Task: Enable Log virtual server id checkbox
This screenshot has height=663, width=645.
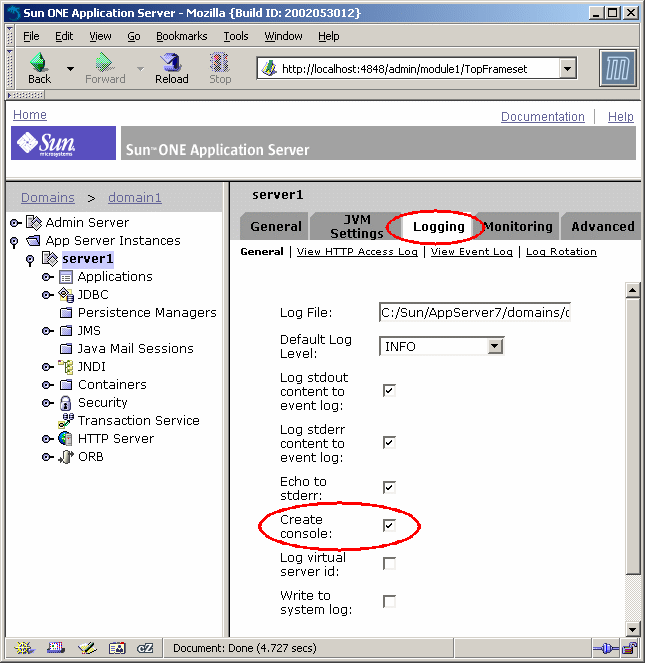Action: pyautogui.click(x=389, y=563)
